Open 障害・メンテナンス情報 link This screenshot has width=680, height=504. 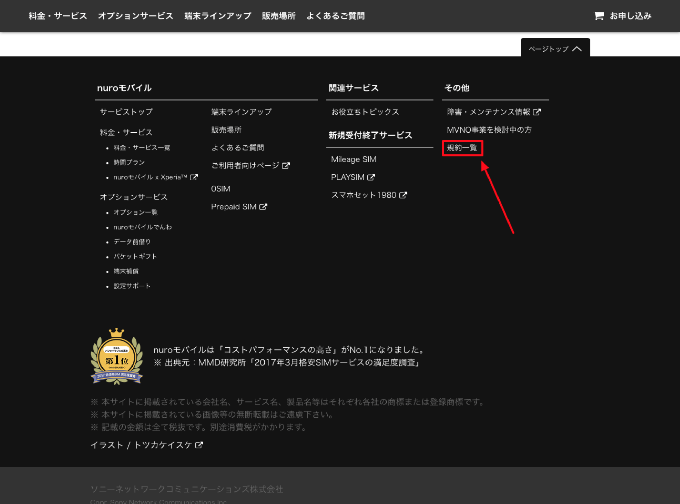coord(488,112)
